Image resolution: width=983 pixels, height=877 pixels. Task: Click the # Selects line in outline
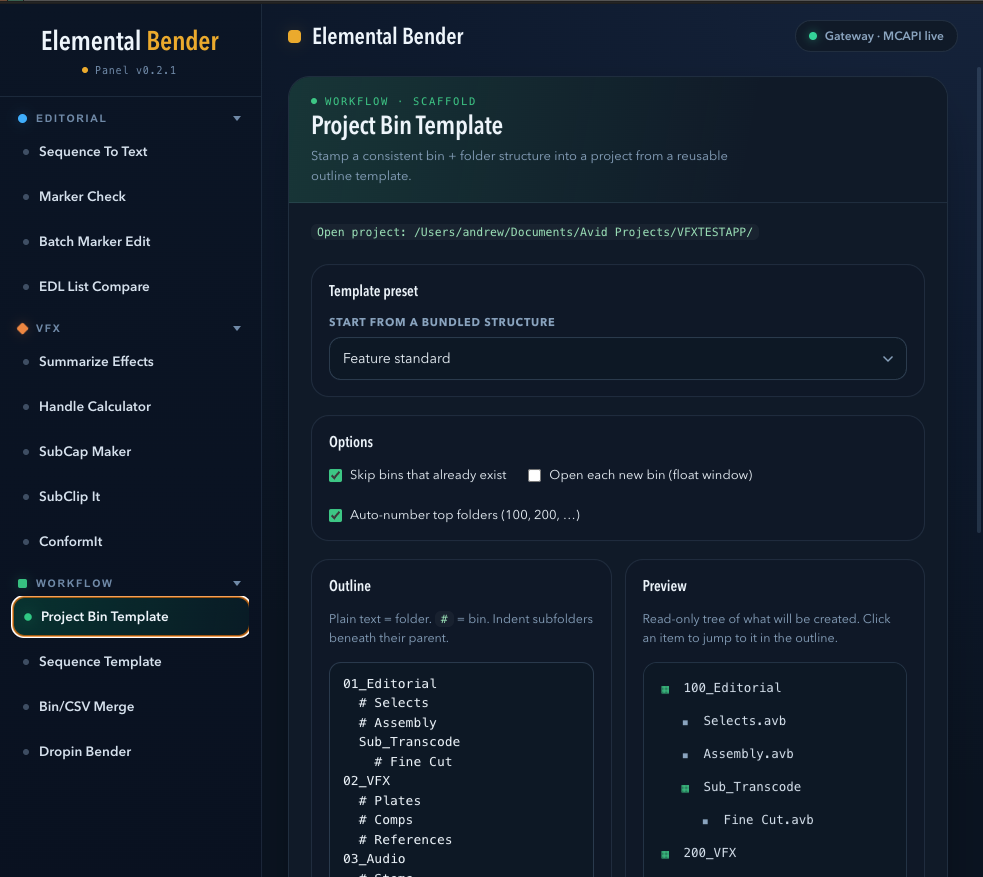(x=393, y=703)
